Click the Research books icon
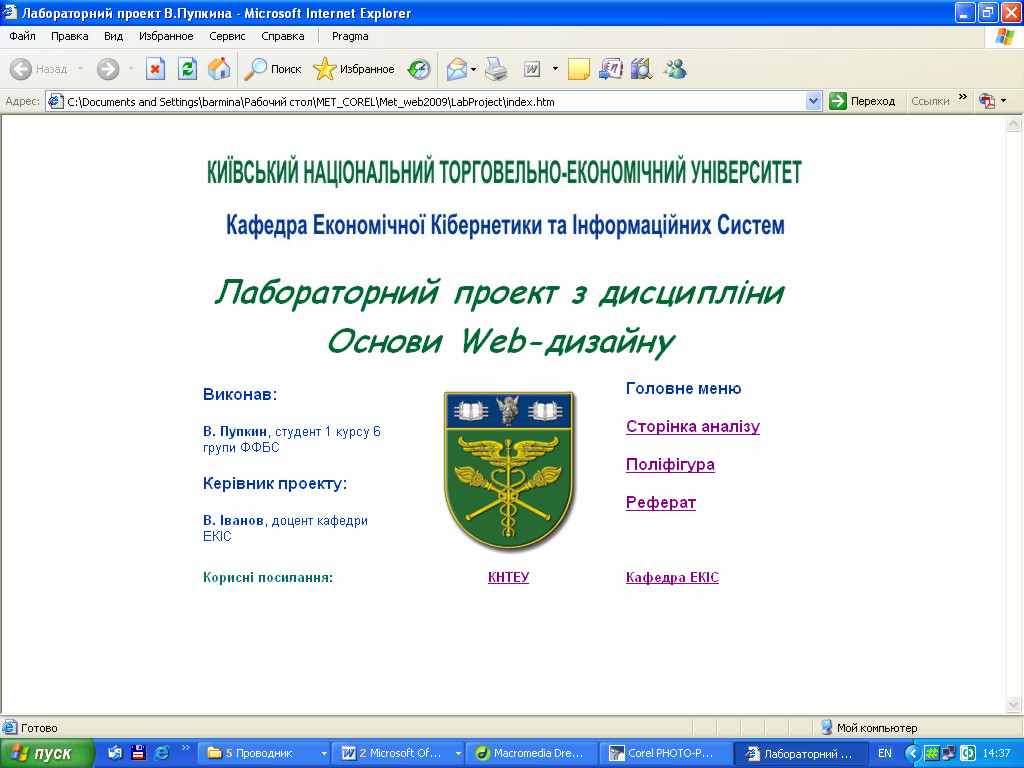This screenshot has height=768, width=1024. pyautogui.click(x=642, y=69)
